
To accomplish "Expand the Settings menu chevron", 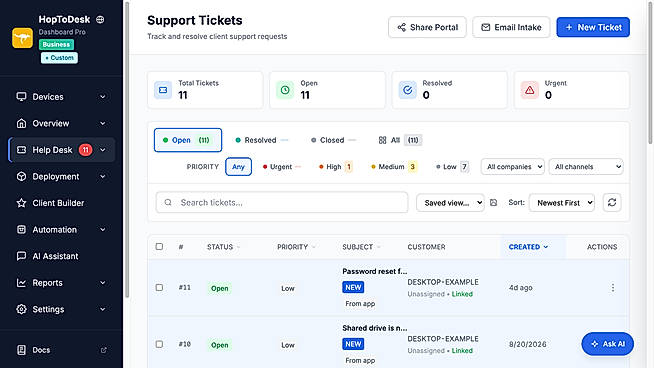I will pos(103,309).
